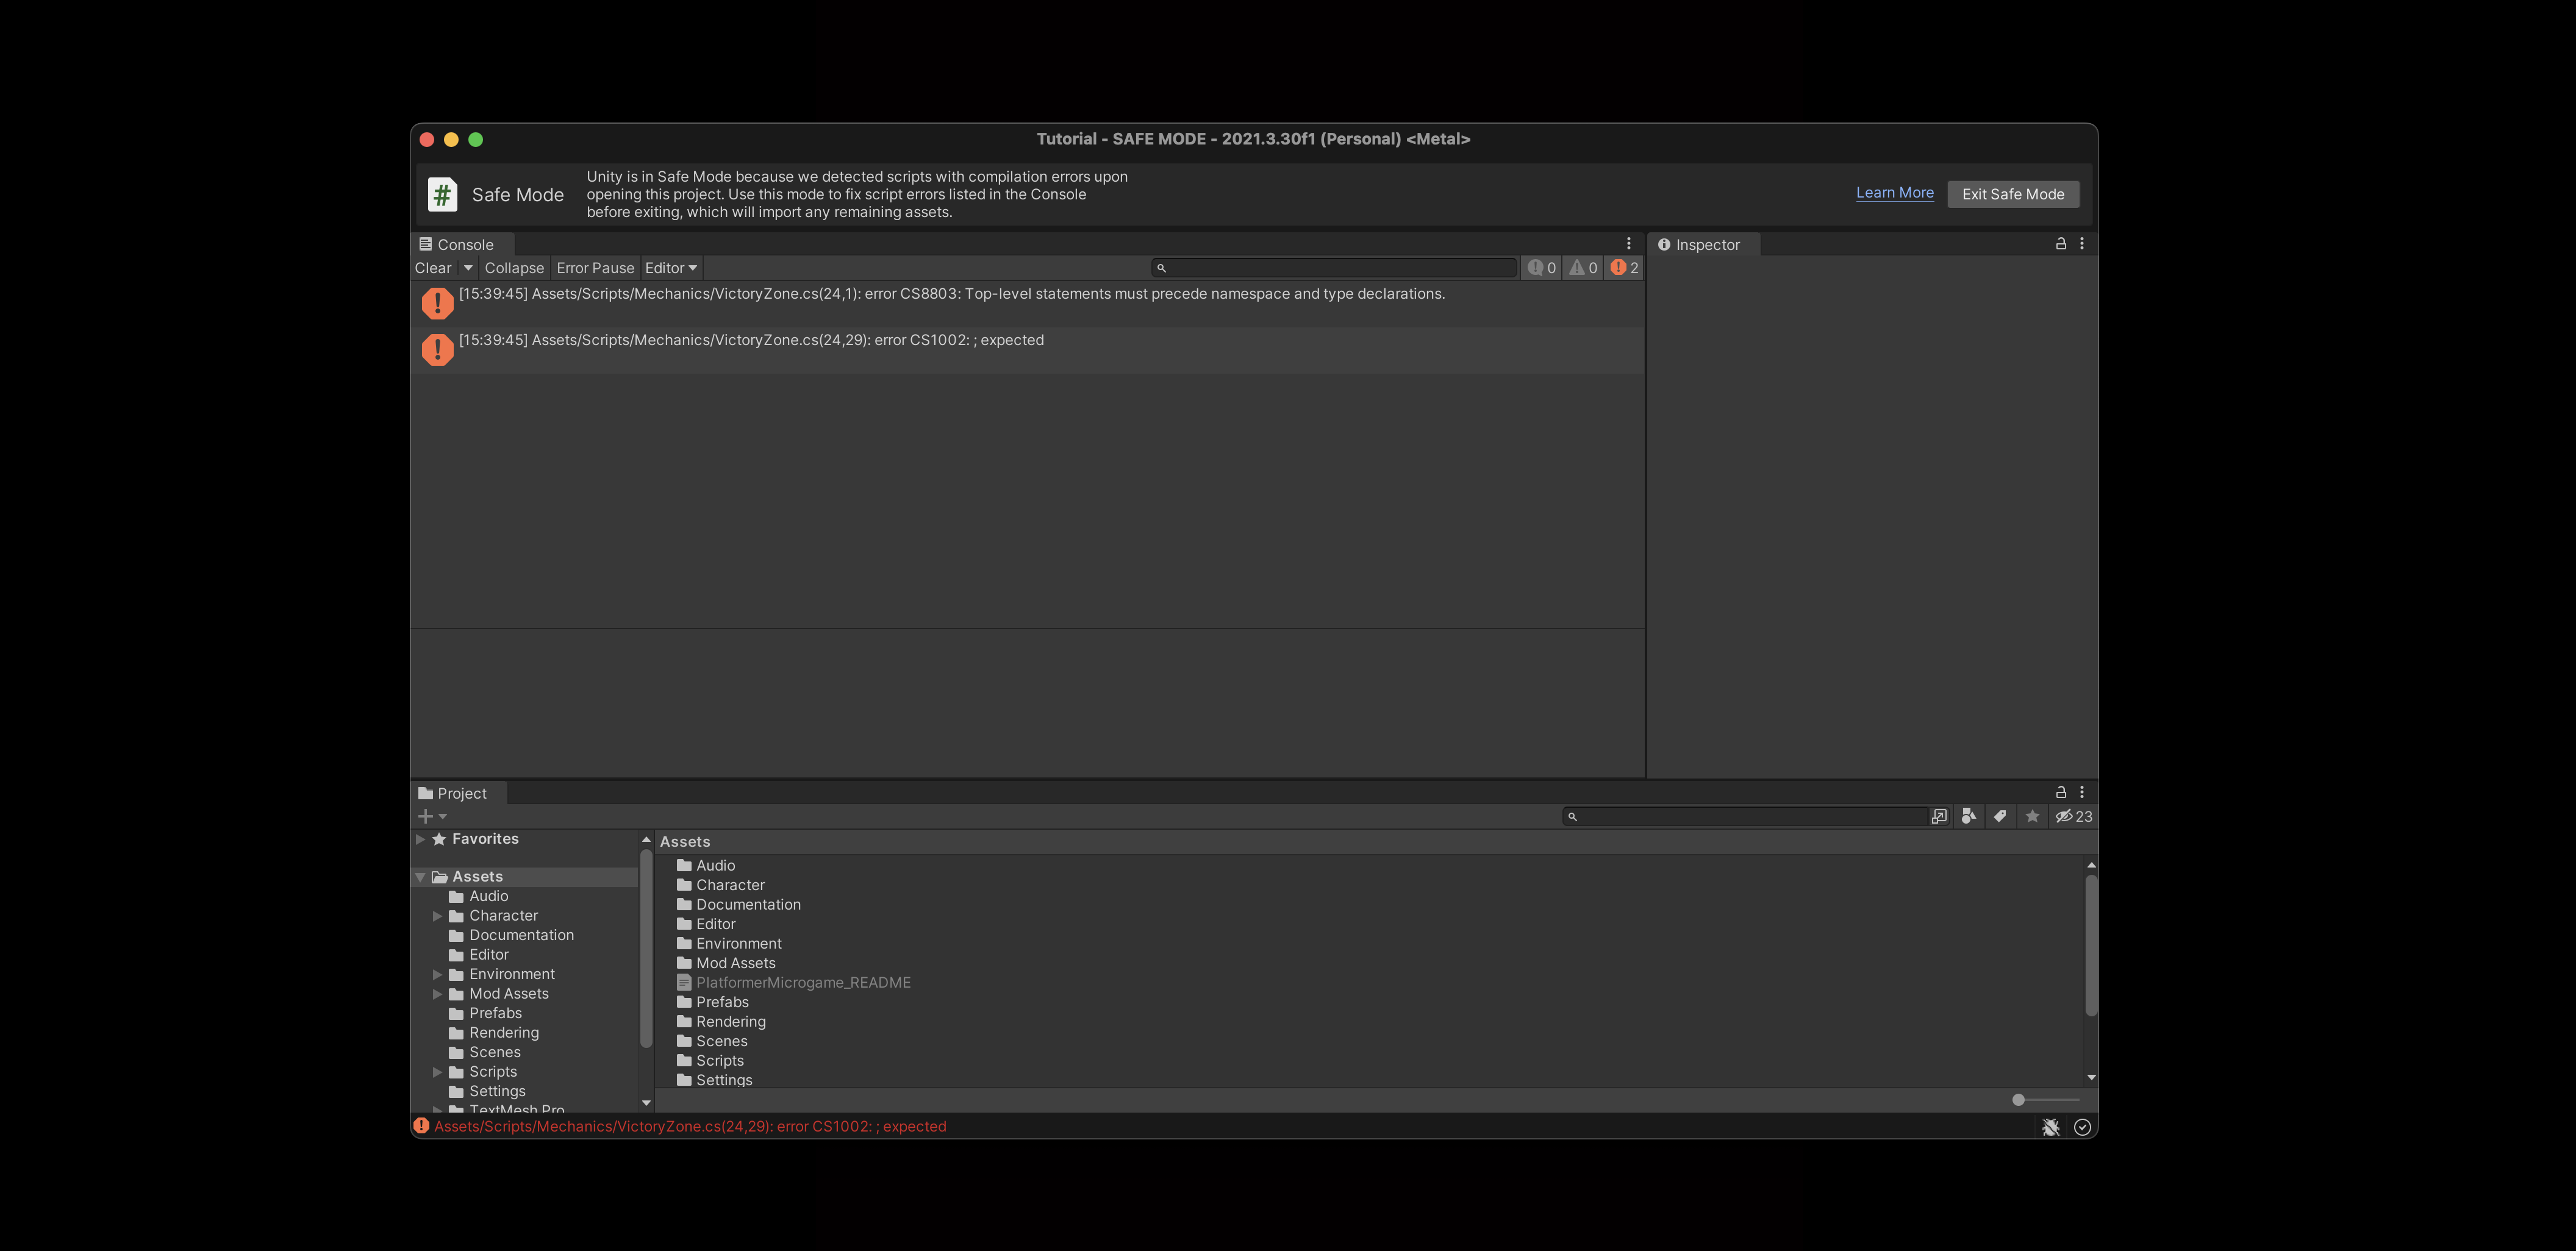Switch to the Project tab

tap(460, 793)
